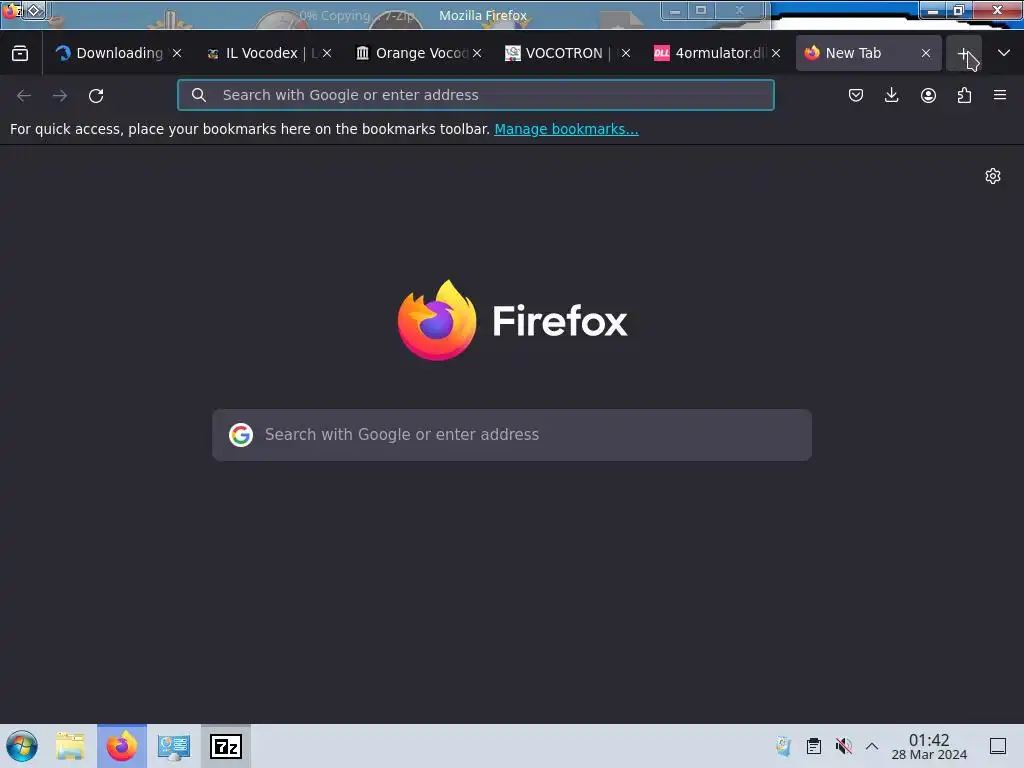
Task: Go forward one page
Action: 60,95
